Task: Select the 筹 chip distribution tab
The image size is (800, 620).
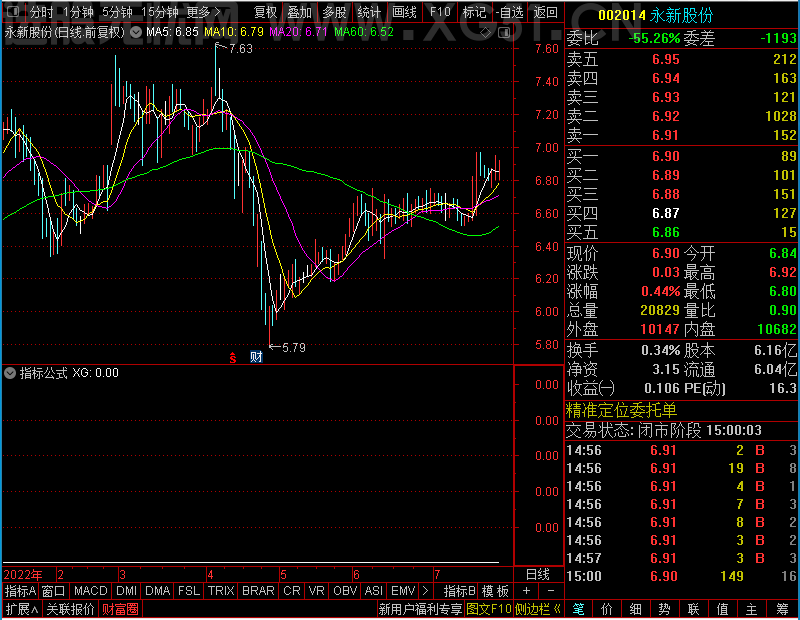Action: pyautogui.click(x=783, y=609)
